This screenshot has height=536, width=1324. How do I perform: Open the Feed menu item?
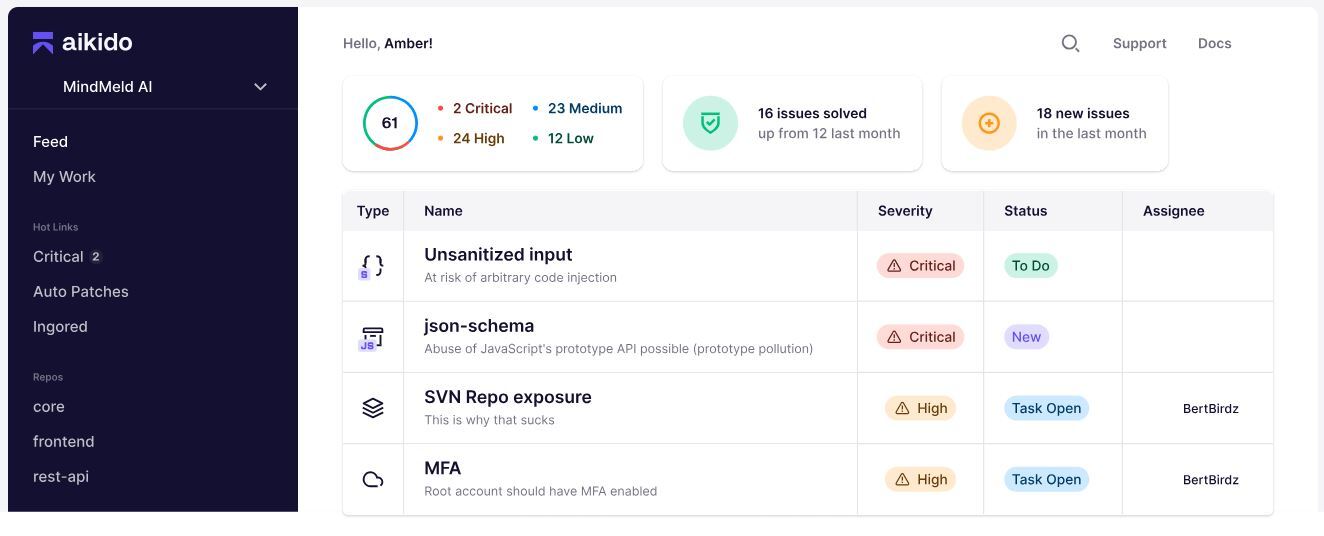tap(50, 142)
